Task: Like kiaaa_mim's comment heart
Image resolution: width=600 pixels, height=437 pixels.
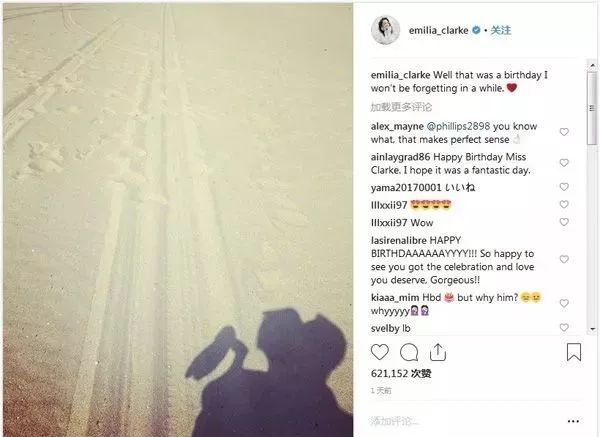Action: 564,303
